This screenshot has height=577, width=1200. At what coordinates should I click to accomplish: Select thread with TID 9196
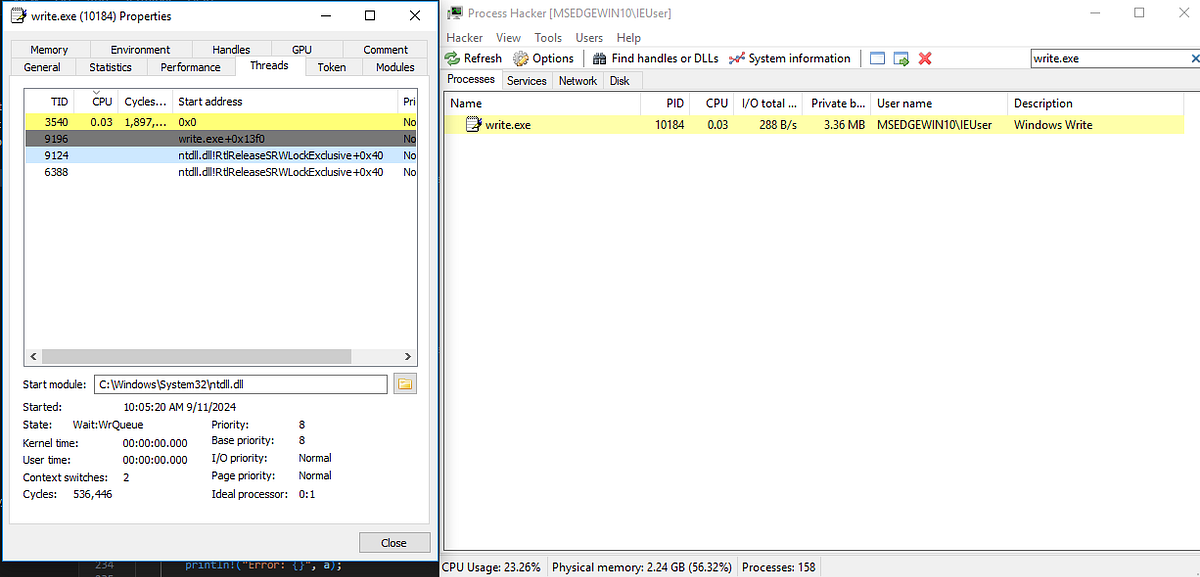[220, 138]
